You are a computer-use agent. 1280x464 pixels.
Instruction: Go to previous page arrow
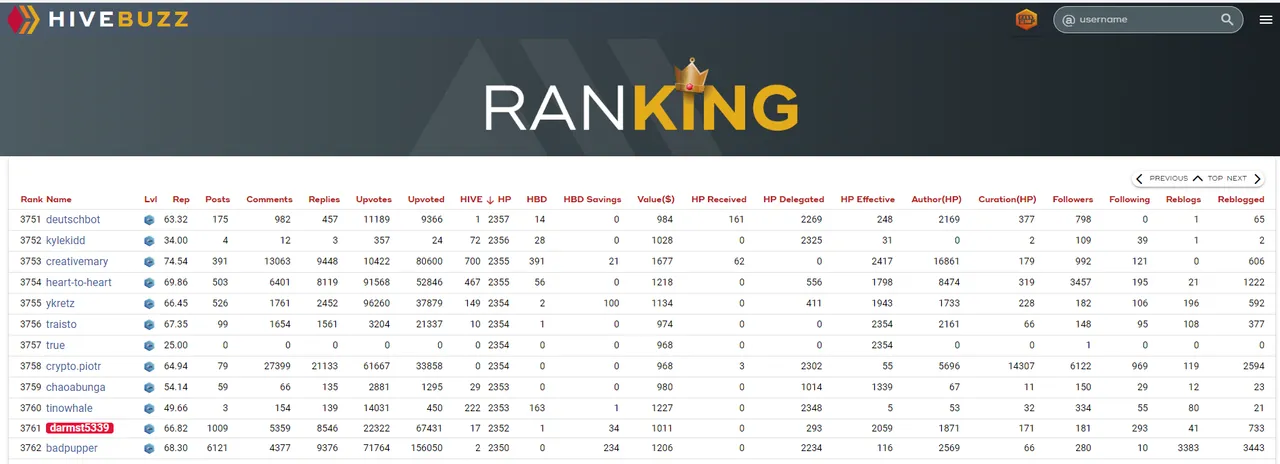coord(1139,179)
